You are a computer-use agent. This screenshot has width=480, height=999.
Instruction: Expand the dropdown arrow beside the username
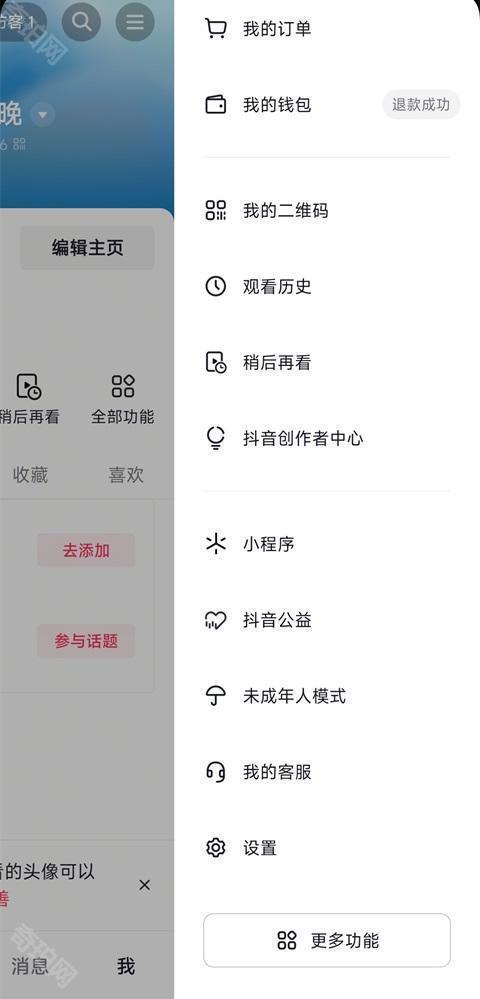[43, 115]
